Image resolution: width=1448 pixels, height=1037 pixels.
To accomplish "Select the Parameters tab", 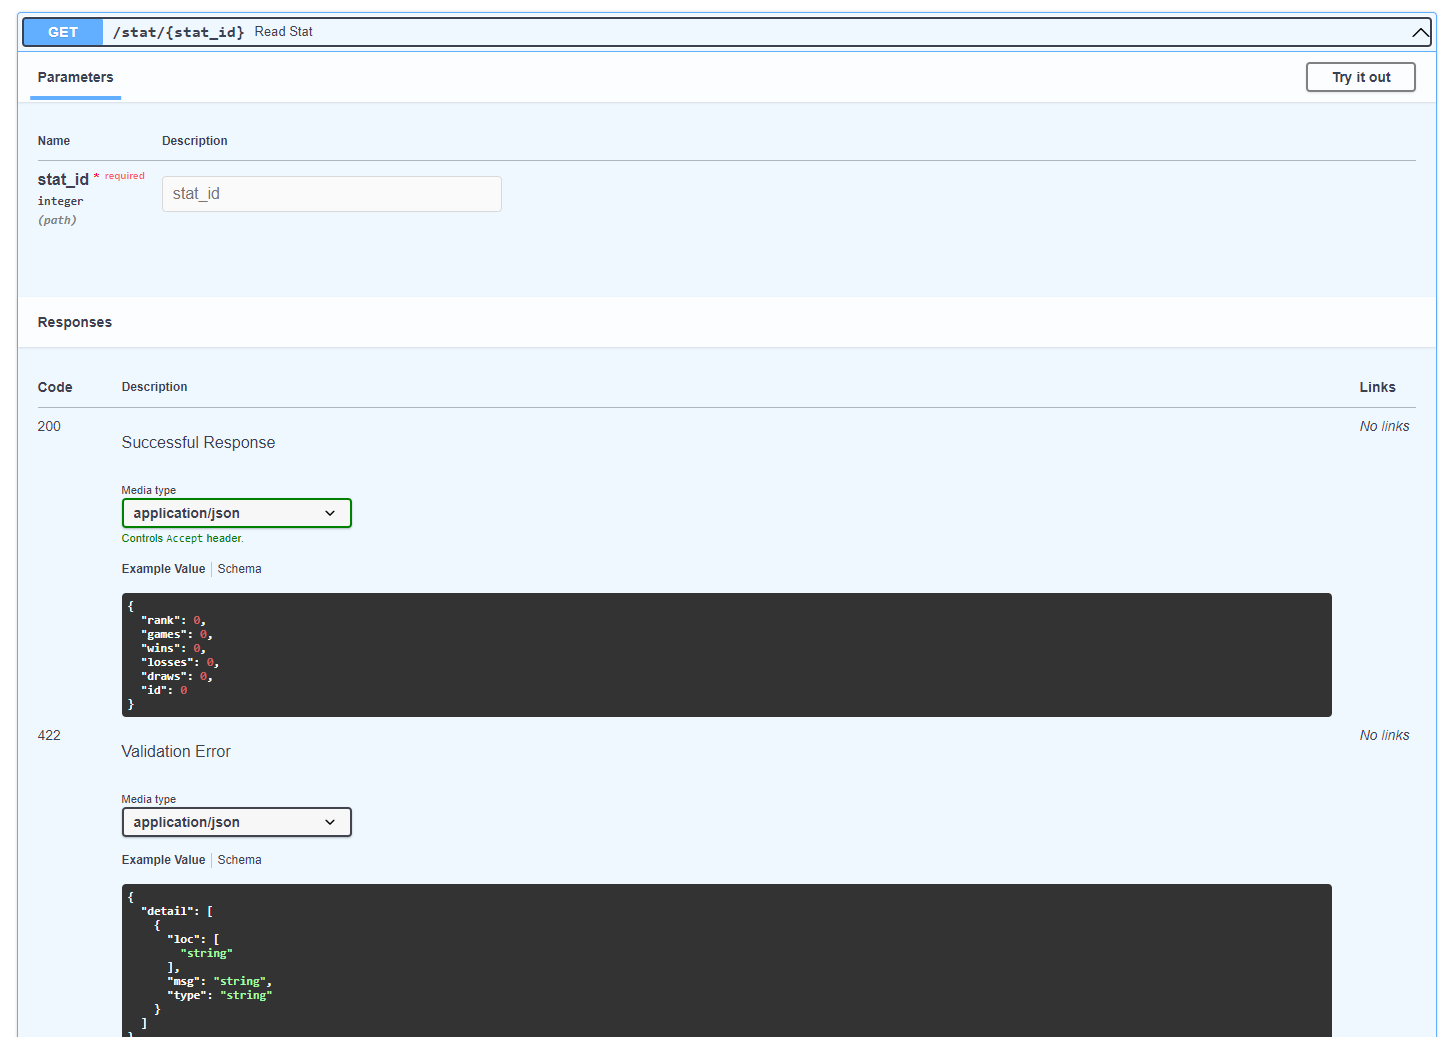I will pos(75,77).
